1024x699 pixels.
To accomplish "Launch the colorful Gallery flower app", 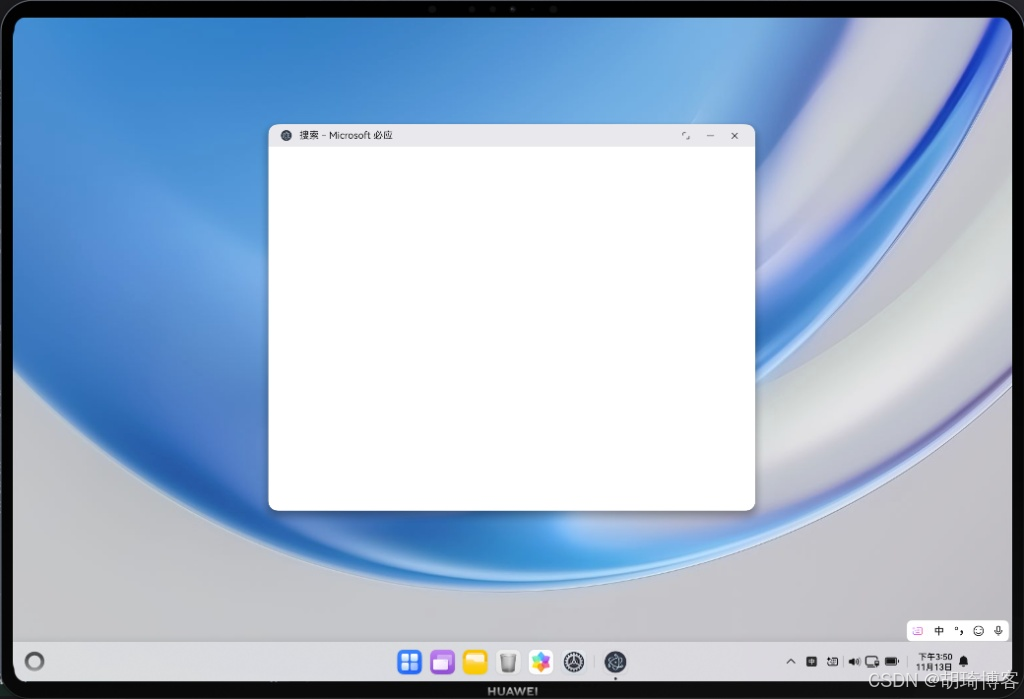I will [541, 662].
